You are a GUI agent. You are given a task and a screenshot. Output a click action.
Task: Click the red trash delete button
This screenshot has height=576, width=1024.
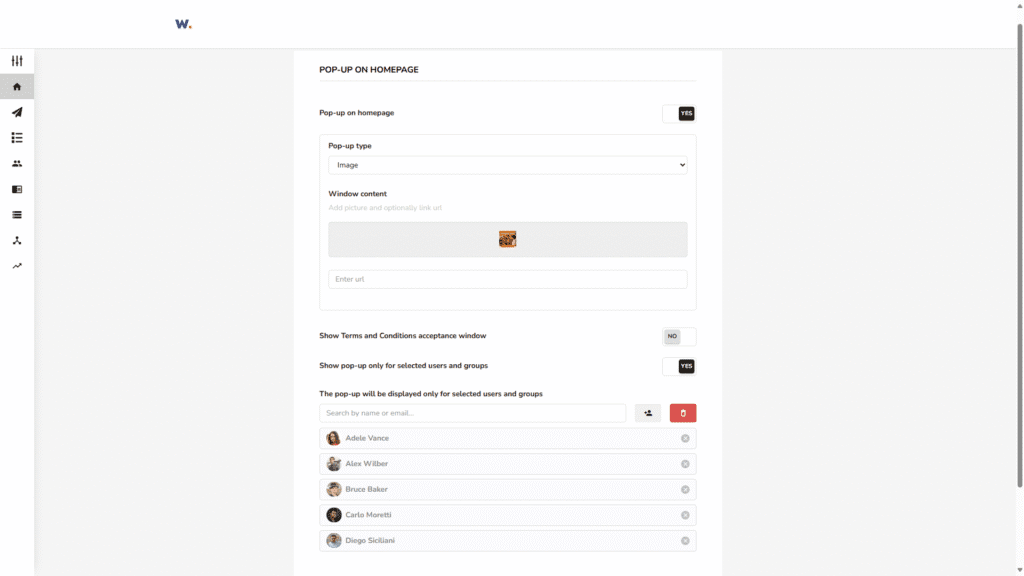click(683, 413)
